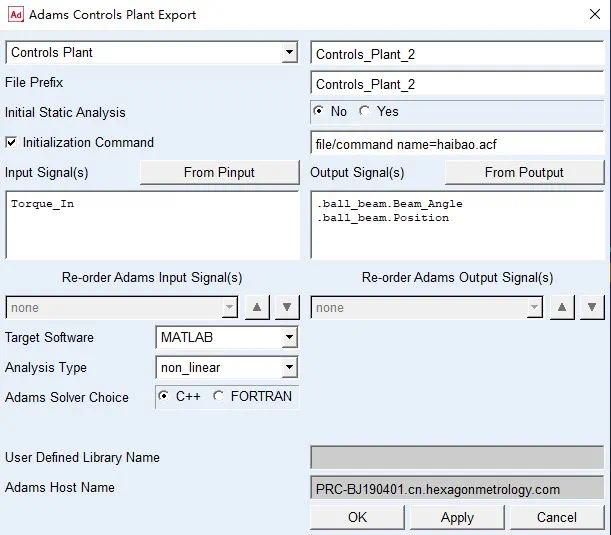This screenshot has width=611, height=535.
Task: Expand the Target Software MATLAB dropdown
Action: tap(228, 338)
